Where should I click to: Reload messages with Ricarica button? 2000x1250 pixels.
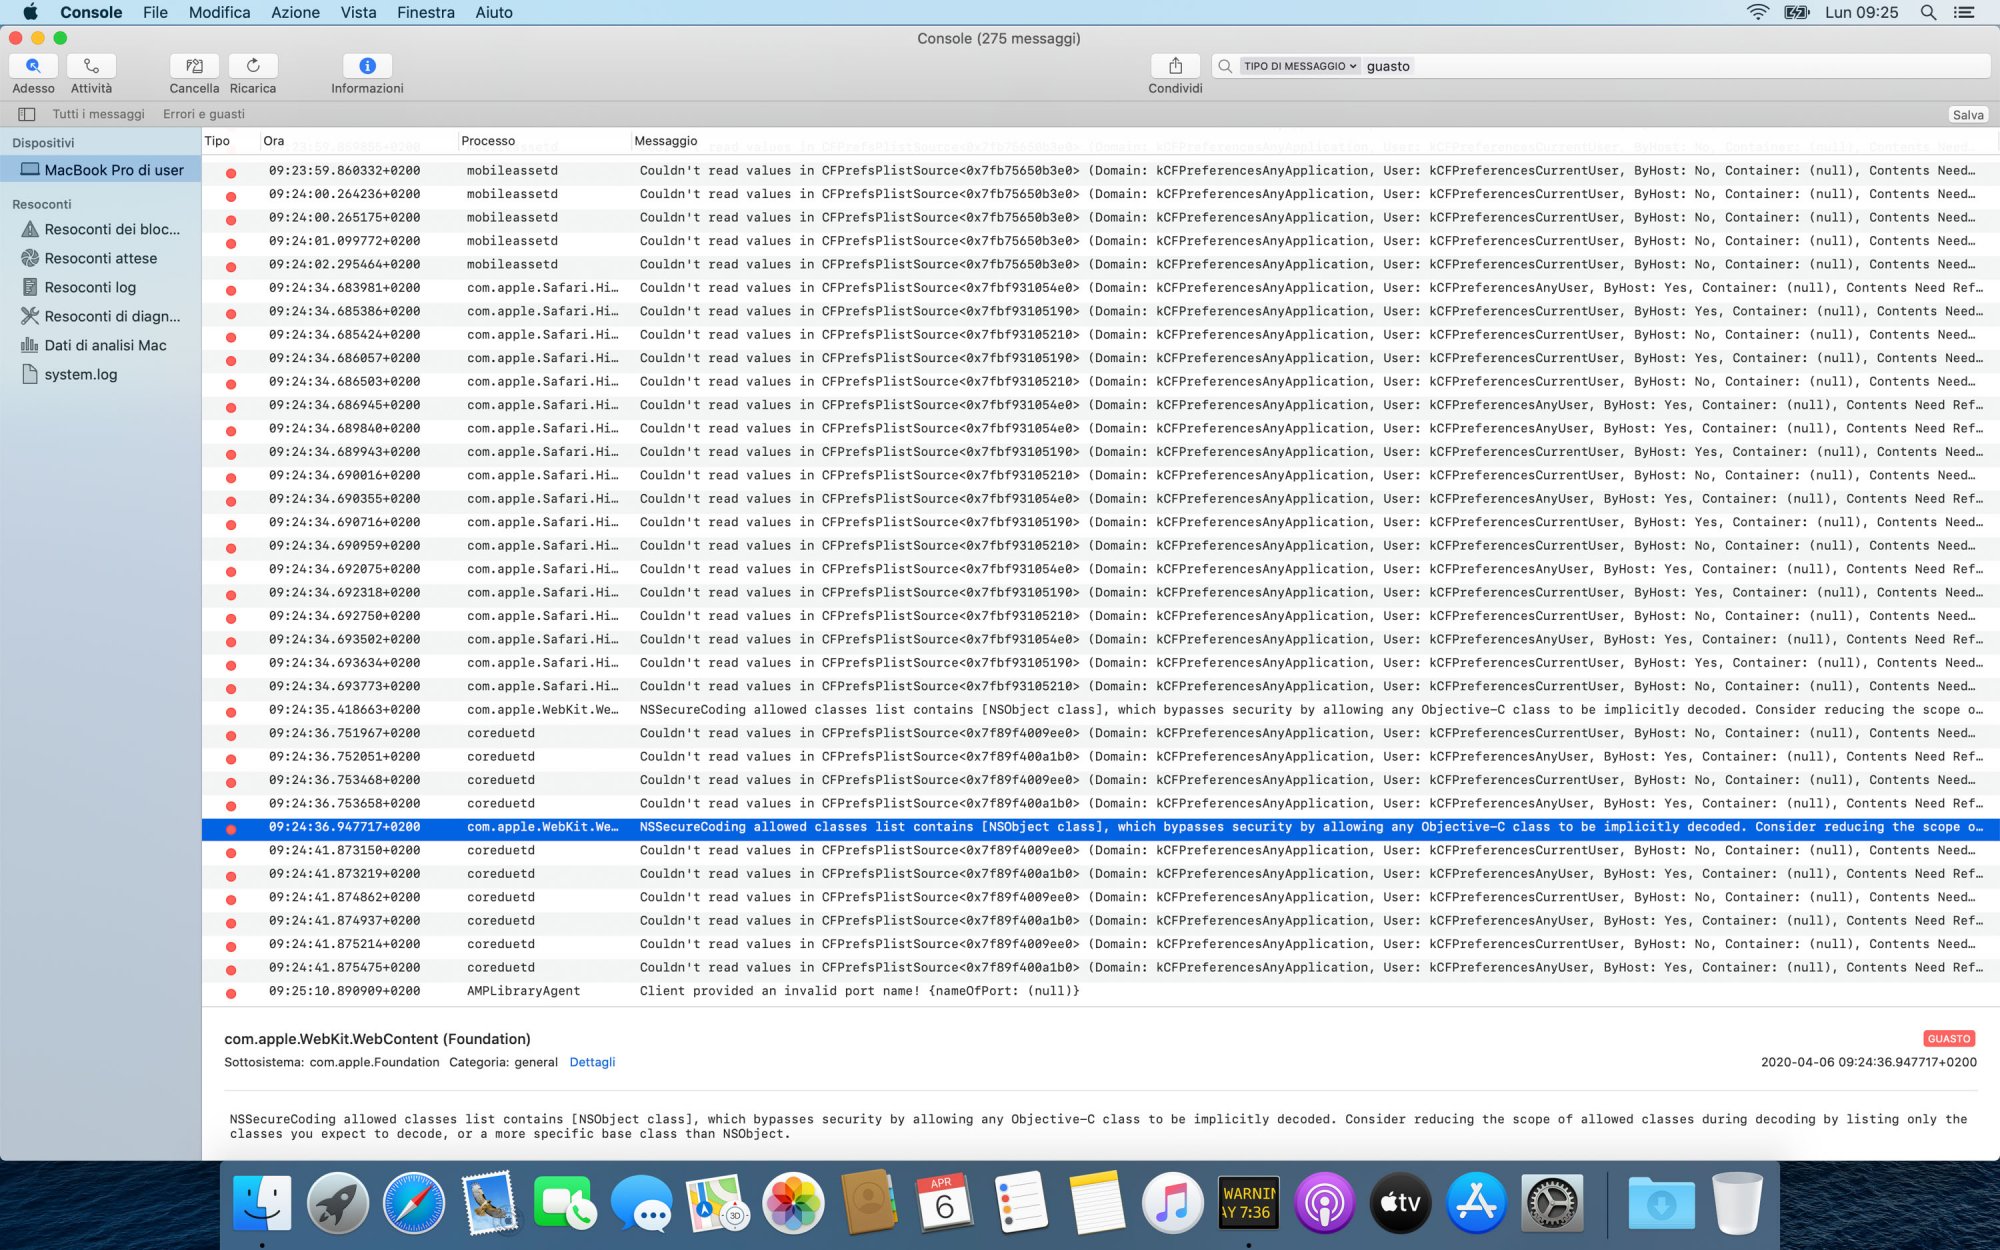coord(253,66)
